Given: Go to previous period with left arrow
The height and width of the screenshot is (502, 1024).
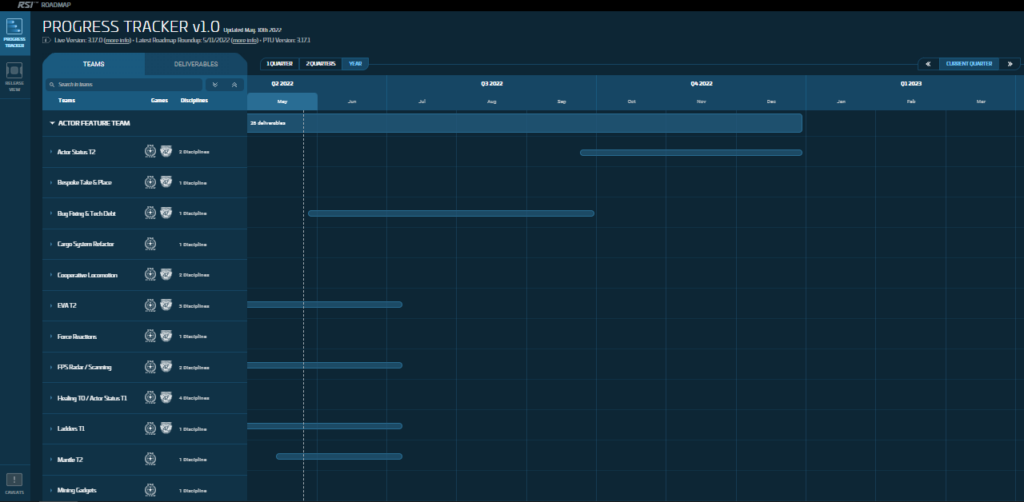Looking at the screenshot, I should pos(928,64).
